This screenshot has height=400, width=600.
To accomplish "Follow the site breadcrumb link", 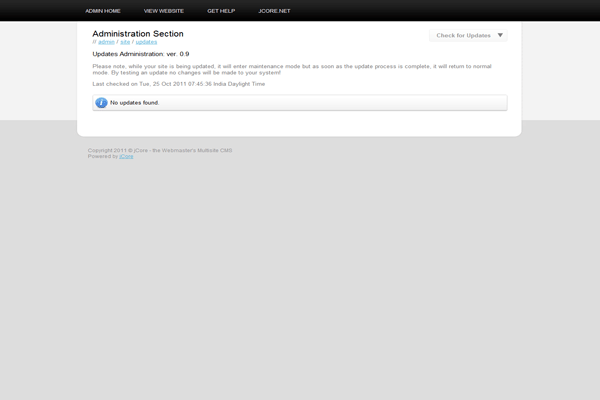I will 125,42.
